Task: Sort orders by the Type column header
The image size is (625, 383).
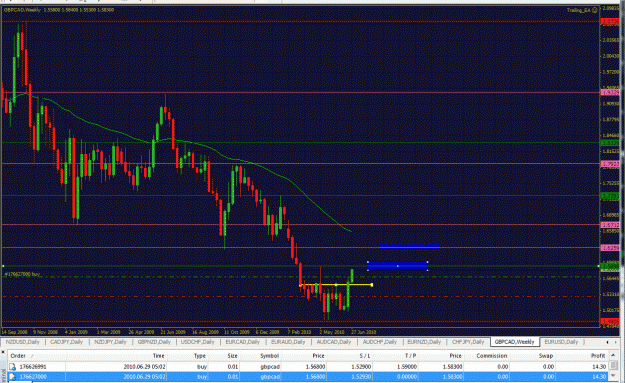Action: 199,356
